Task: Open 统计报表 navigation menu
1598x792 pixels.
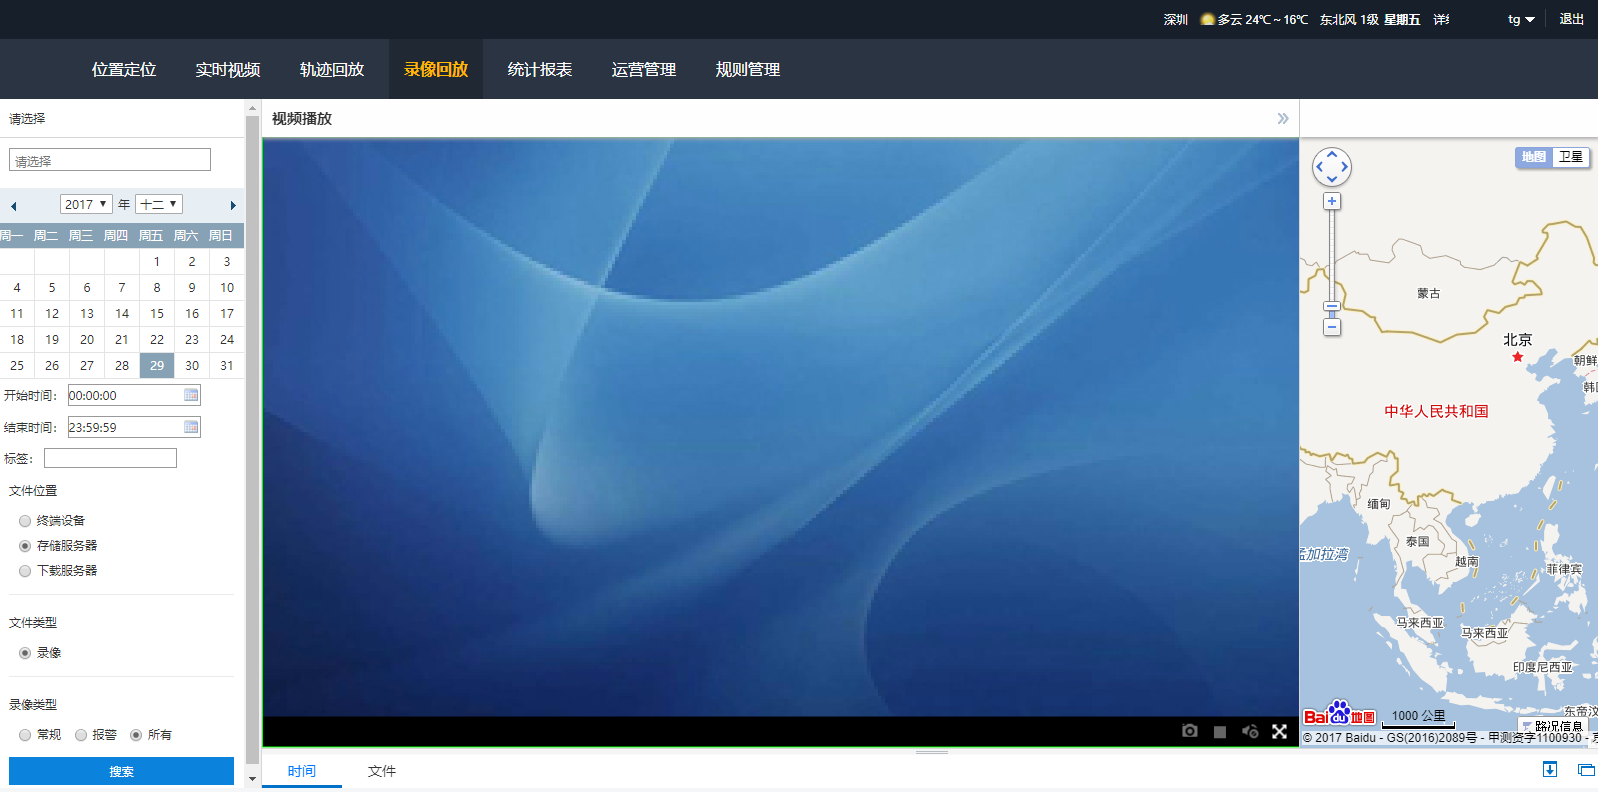Action: point(540,69)
